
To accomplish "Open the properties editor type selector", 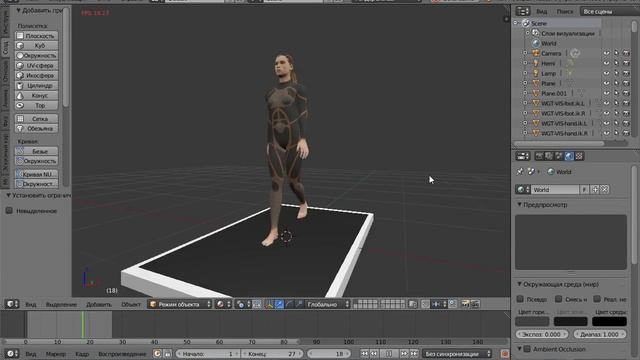I will point(522,156).
